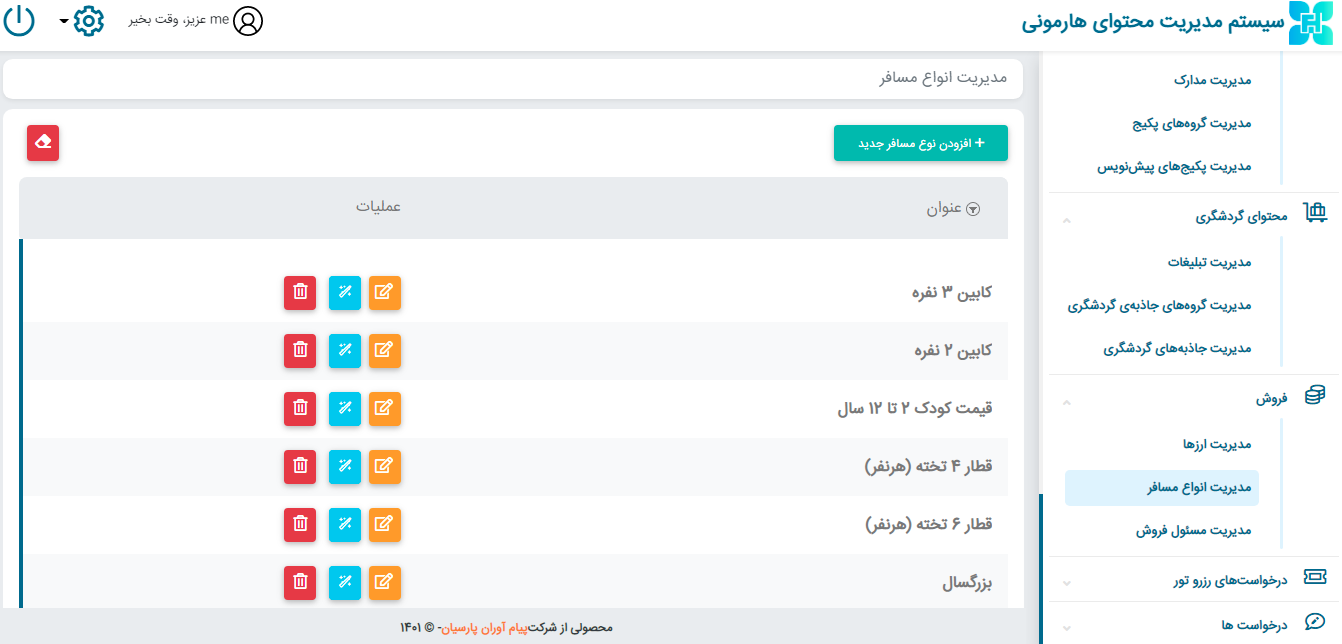Edit the قطار ۴ تخته (هرنفر) row
The image size is (1342, 644).
point(384,466)
